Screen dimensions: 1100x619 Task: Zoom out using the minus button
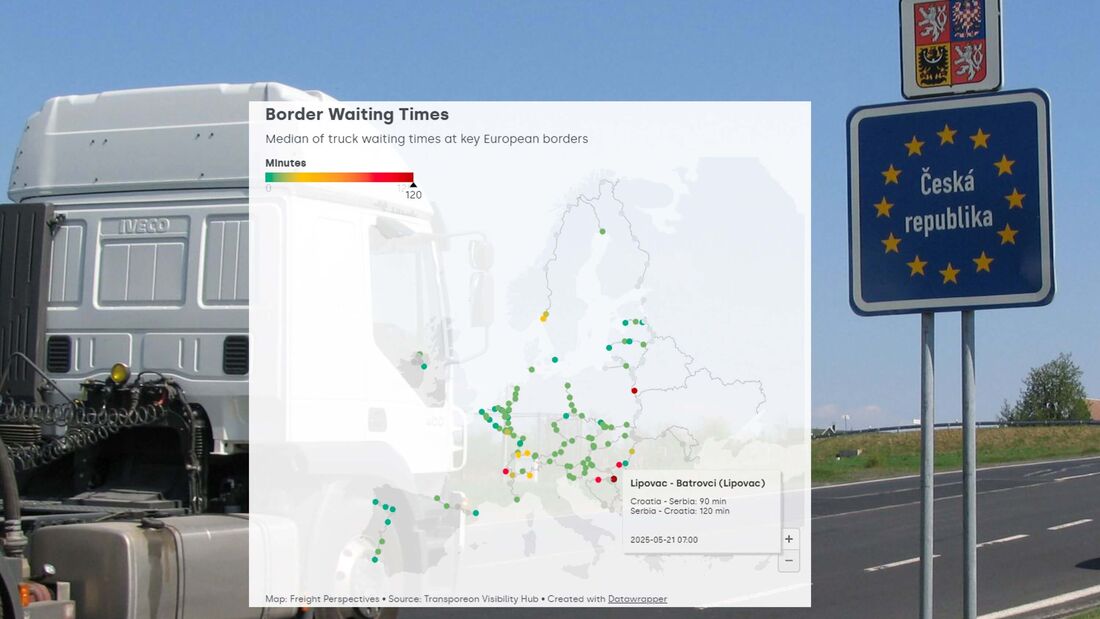pyautogui.click(x=789, y=561)
